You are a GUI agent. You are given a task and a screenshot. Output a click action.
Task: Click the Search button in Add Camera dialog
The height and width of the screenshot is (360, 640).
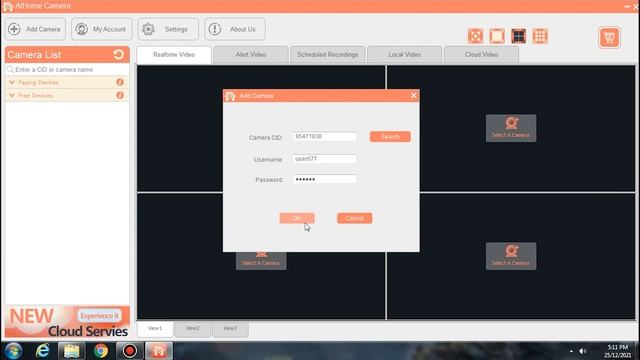click(390, 137)
